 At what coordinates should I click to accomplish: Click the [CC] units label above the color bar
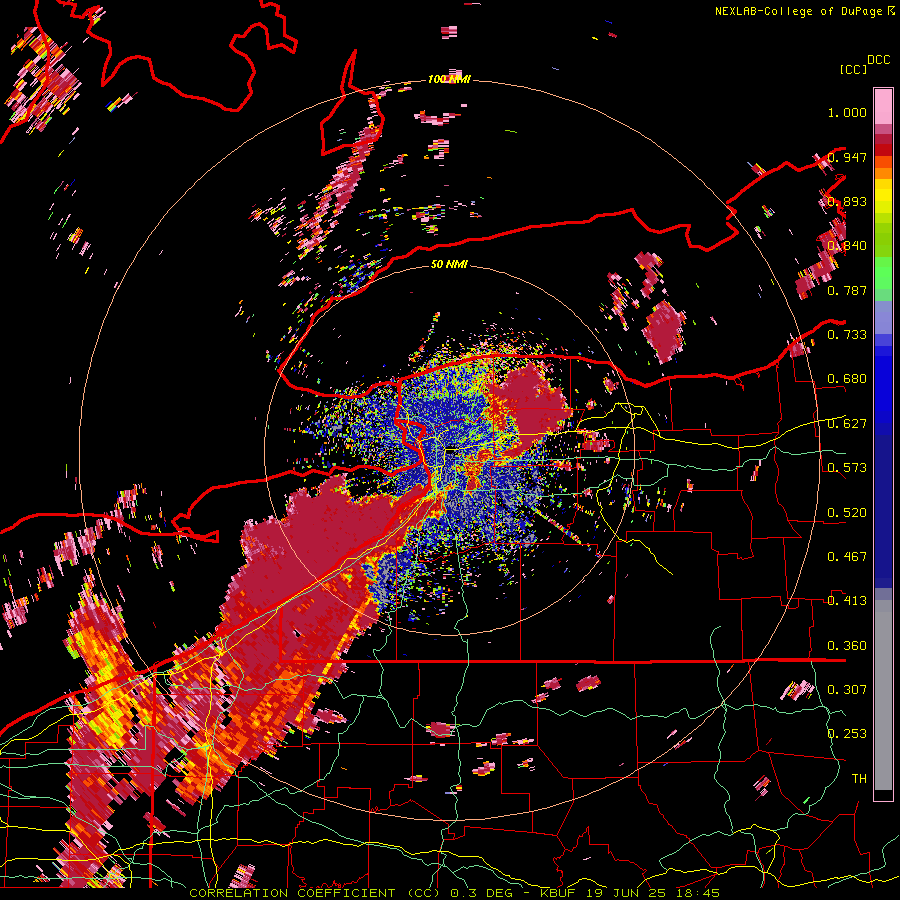point(852,69)
